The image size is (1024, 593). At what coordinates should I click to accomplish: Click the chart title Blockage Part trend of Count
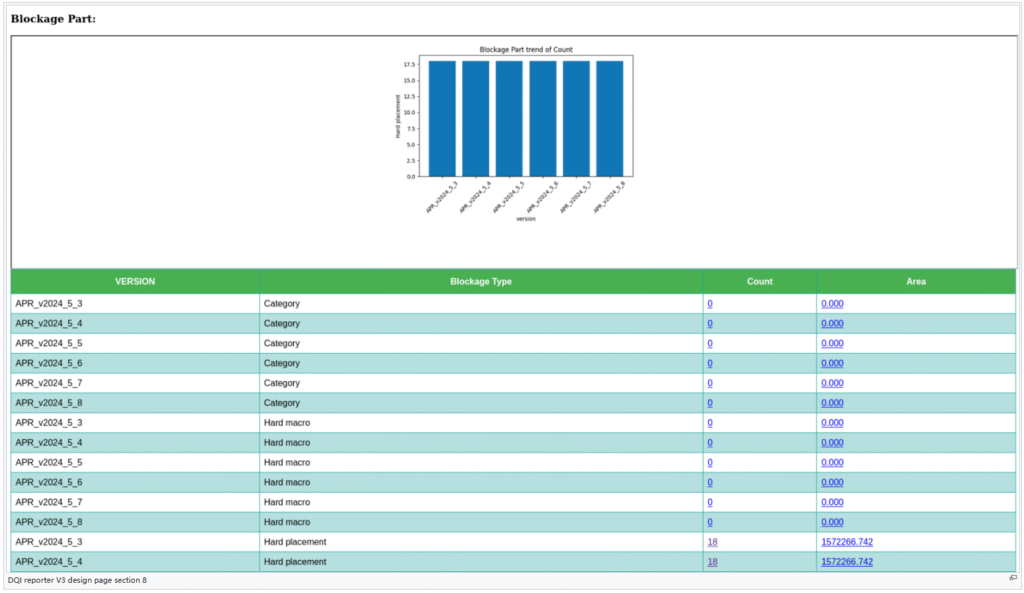click(x=526, y=49)
